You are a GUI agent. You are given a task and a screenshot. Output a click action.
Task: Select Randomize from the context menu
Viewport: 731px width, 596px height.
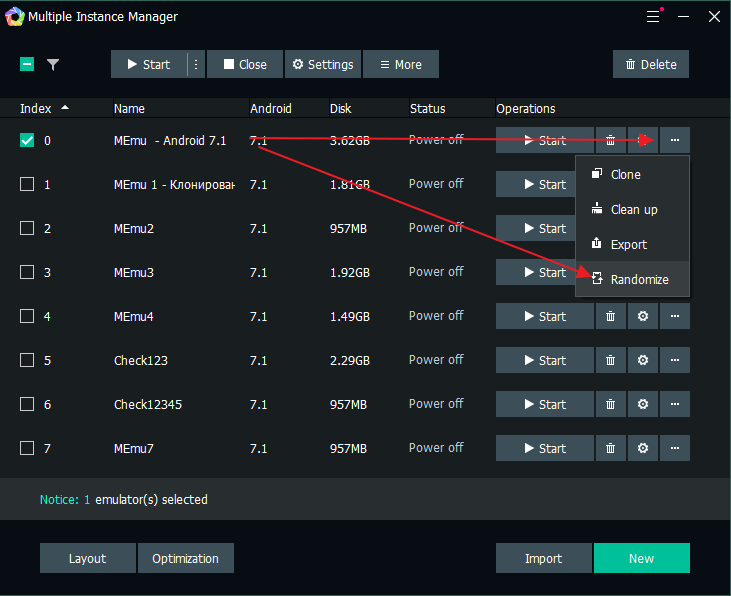click(632, 279)
